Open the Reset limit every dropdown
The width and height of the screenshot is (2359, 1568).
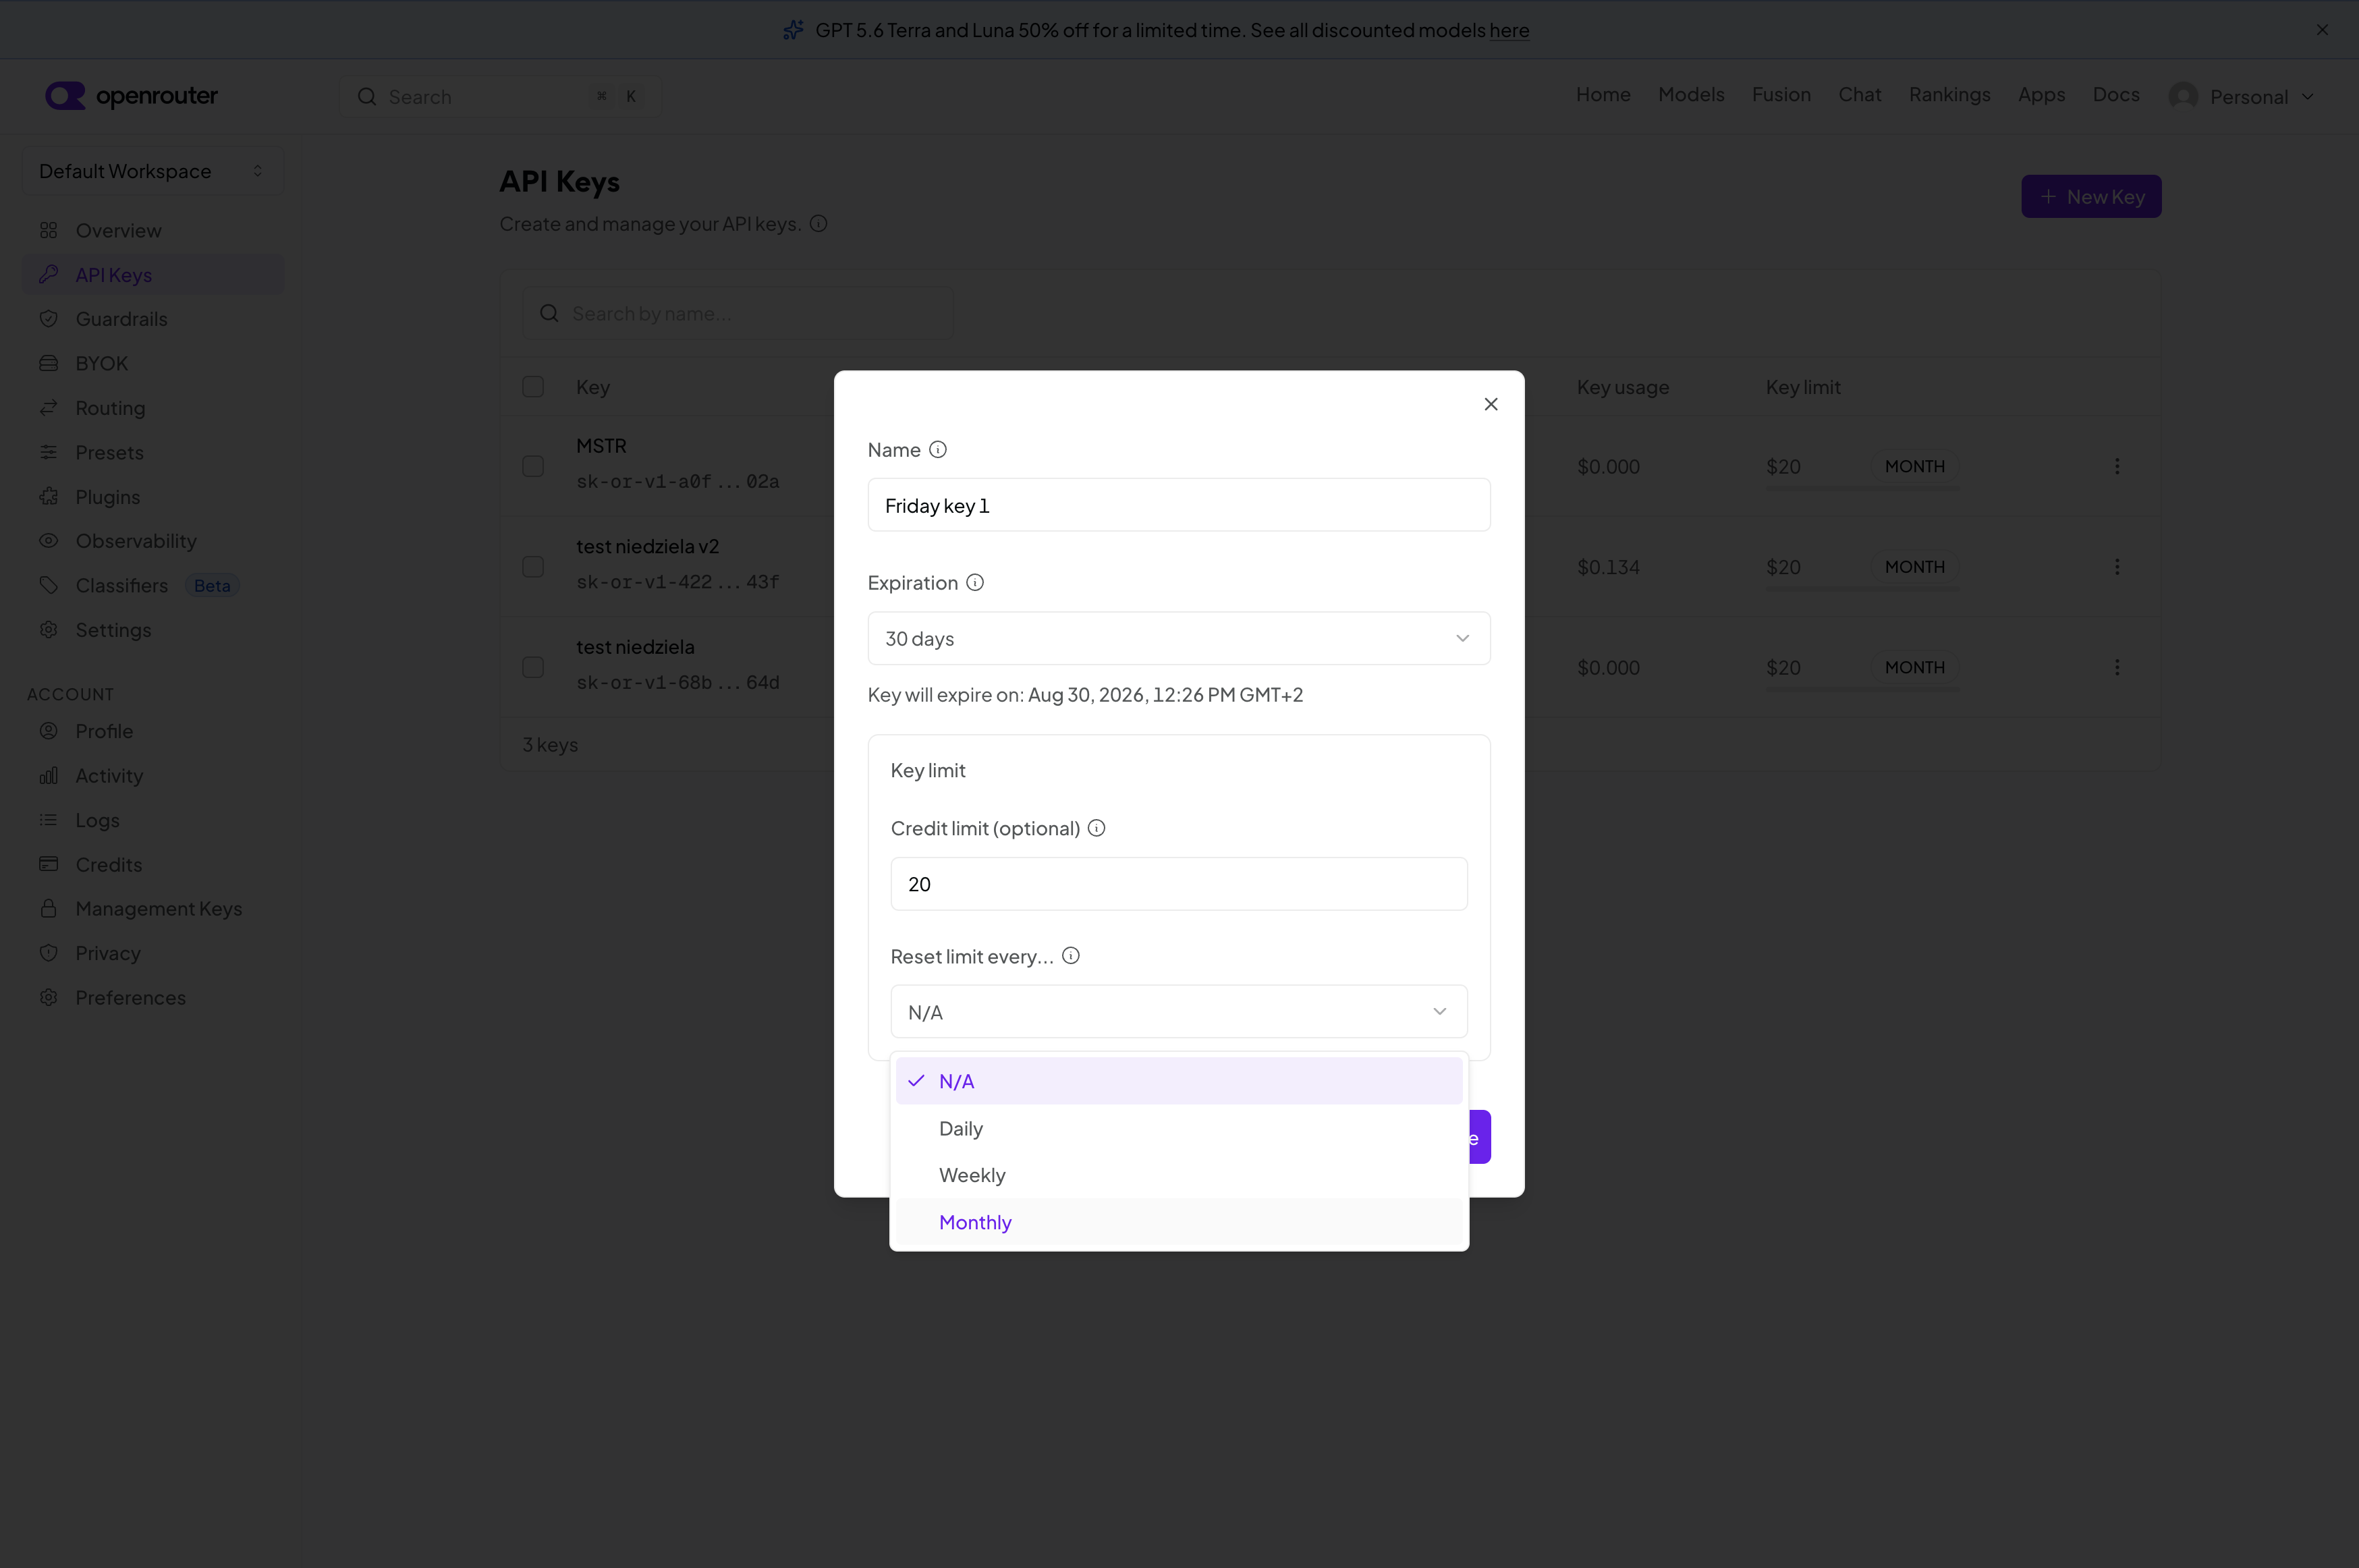[1178, 1012]
